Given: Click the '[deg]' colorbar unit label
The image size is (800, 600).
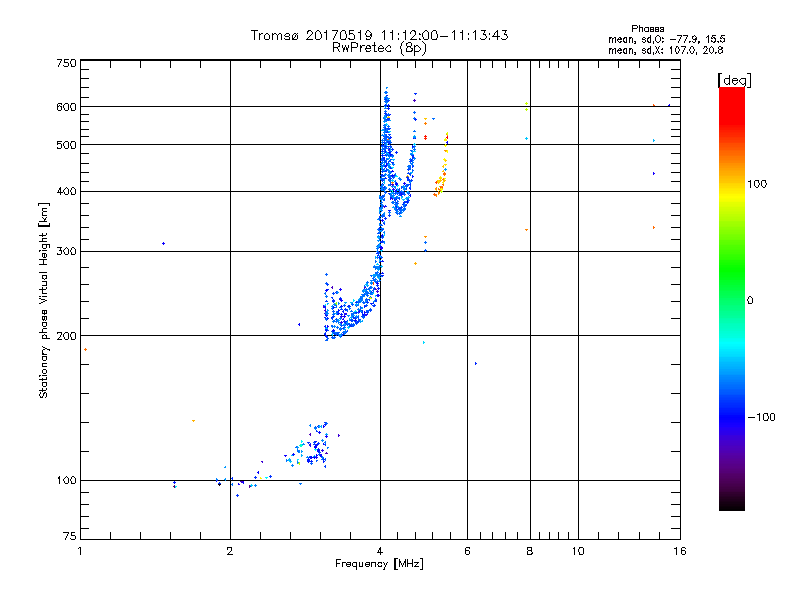Looking at the screenshot, I should pyautogui.click(x=734, y=80).
